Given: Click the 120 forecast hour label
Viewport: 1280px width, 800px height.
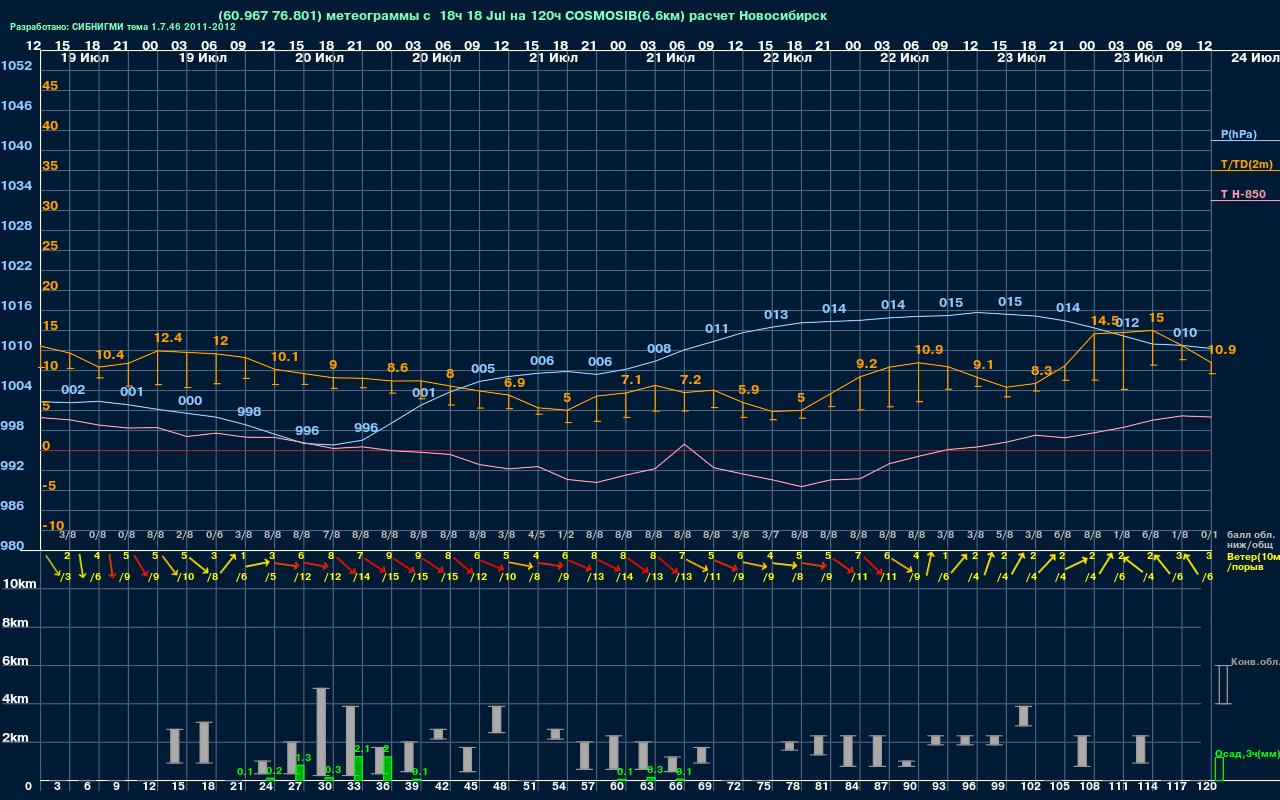Looking at the screenshot, I should [x=1207, y=787].
